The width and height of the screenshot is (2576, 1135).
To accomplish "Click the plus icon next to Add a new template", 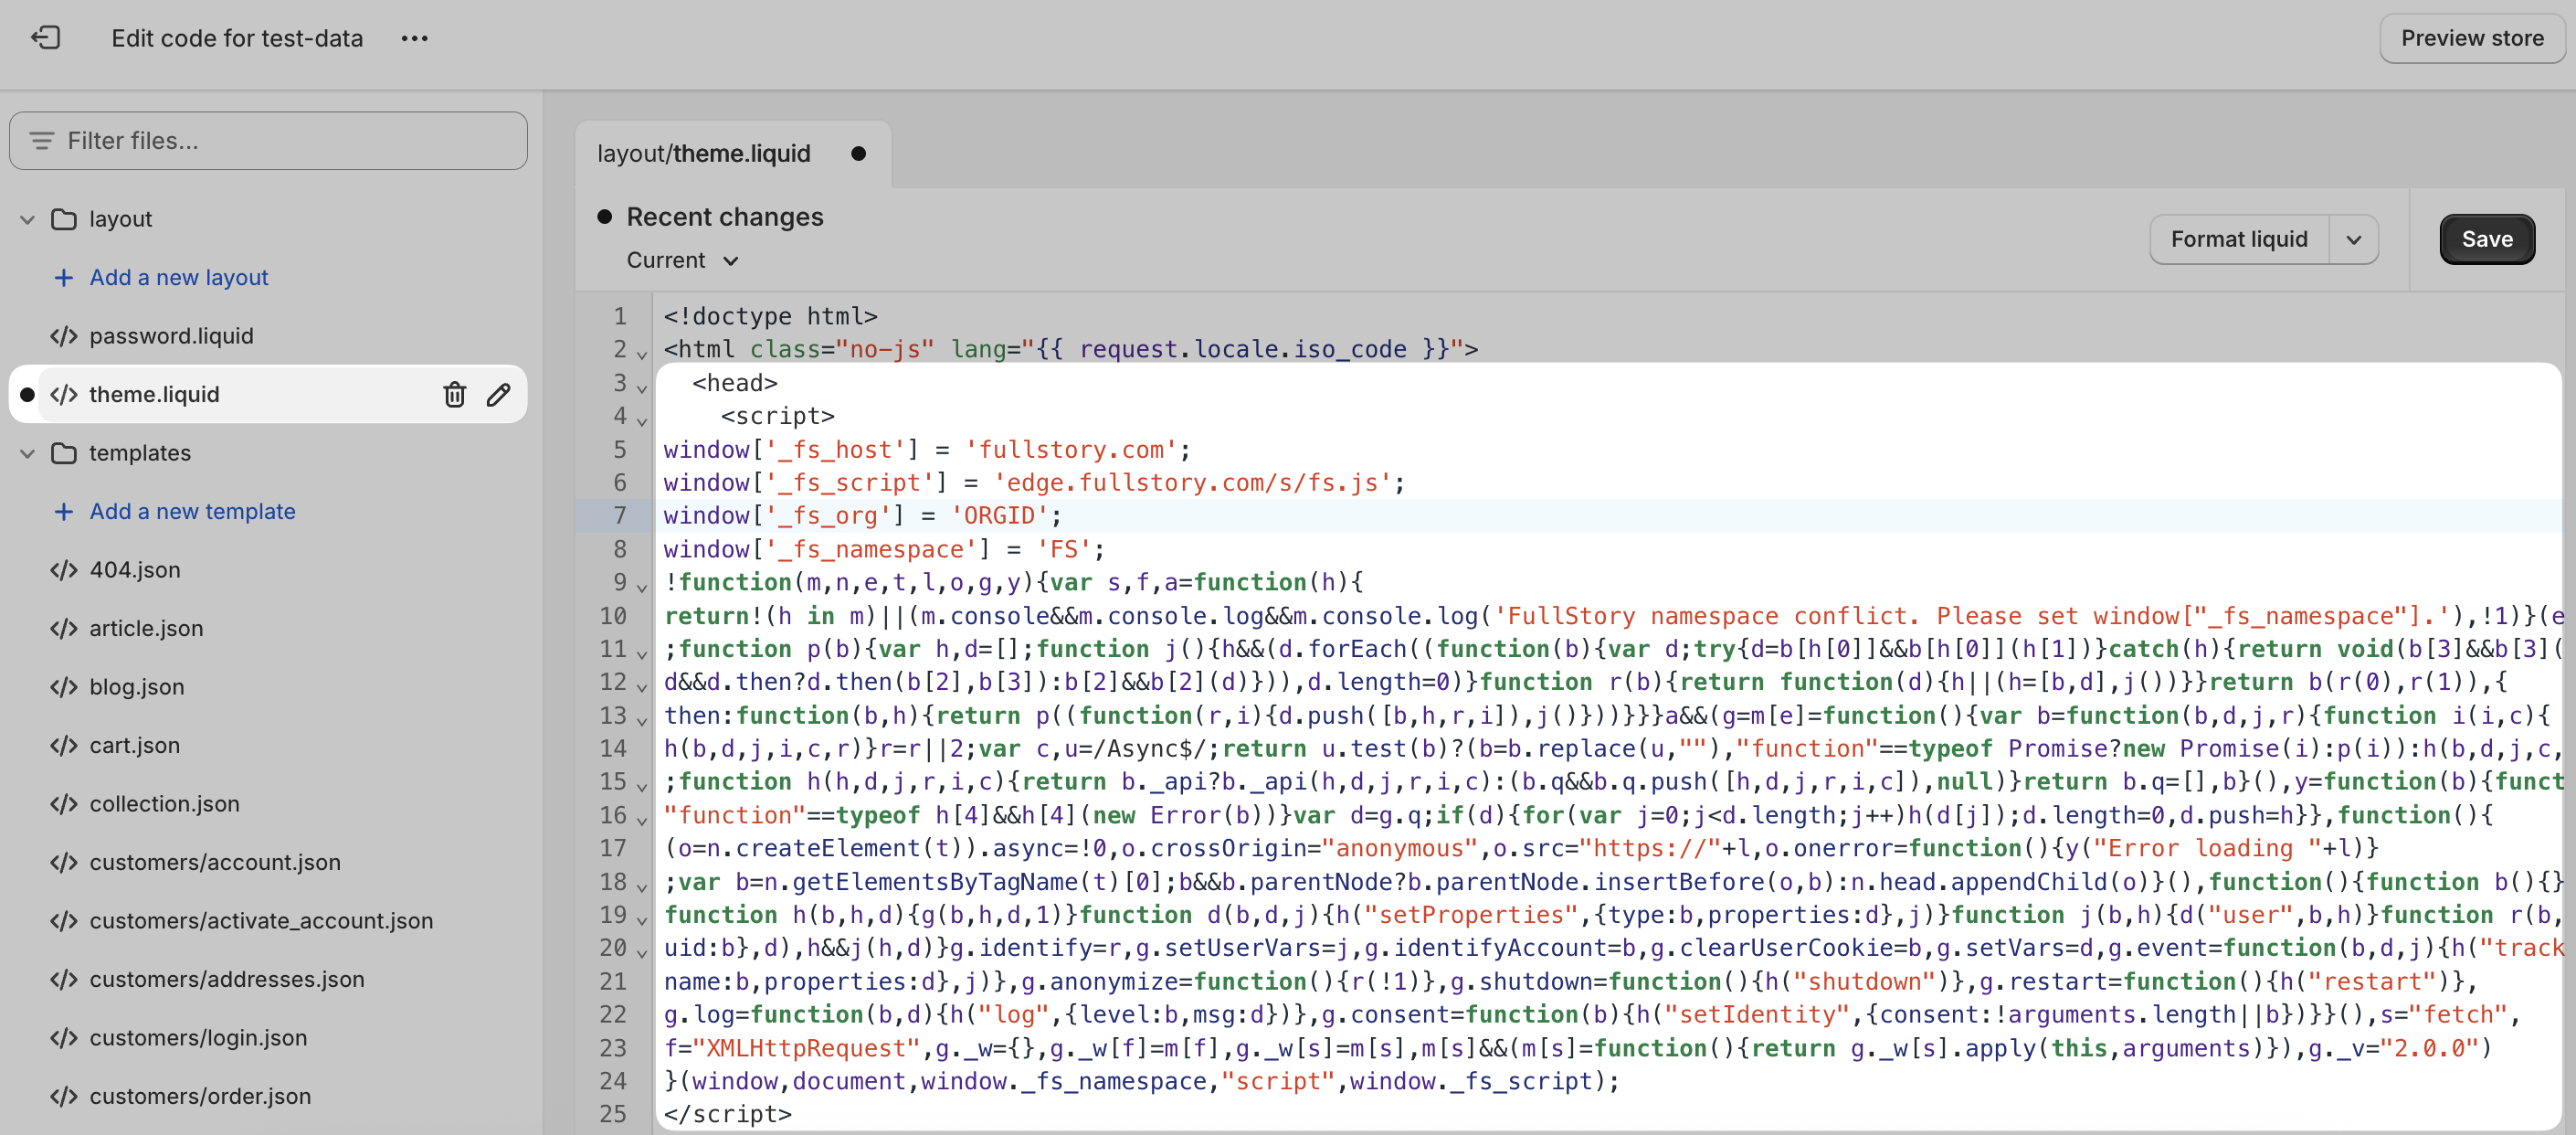I will [64, 511].
